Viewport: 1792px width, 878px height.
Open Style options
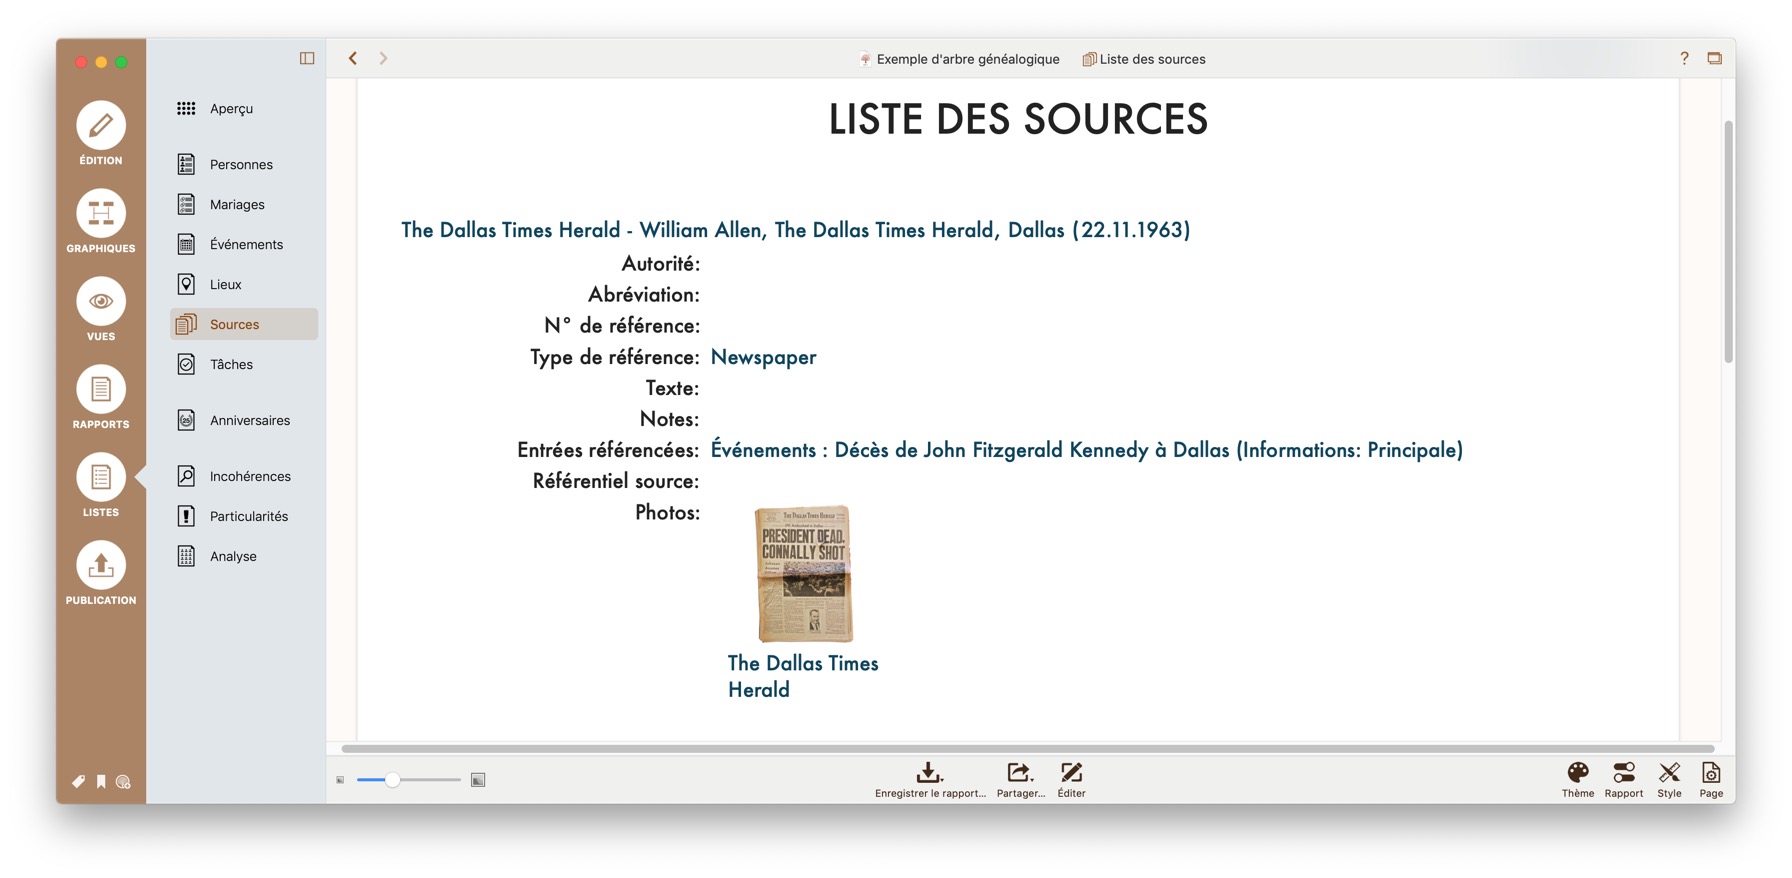1669,779
